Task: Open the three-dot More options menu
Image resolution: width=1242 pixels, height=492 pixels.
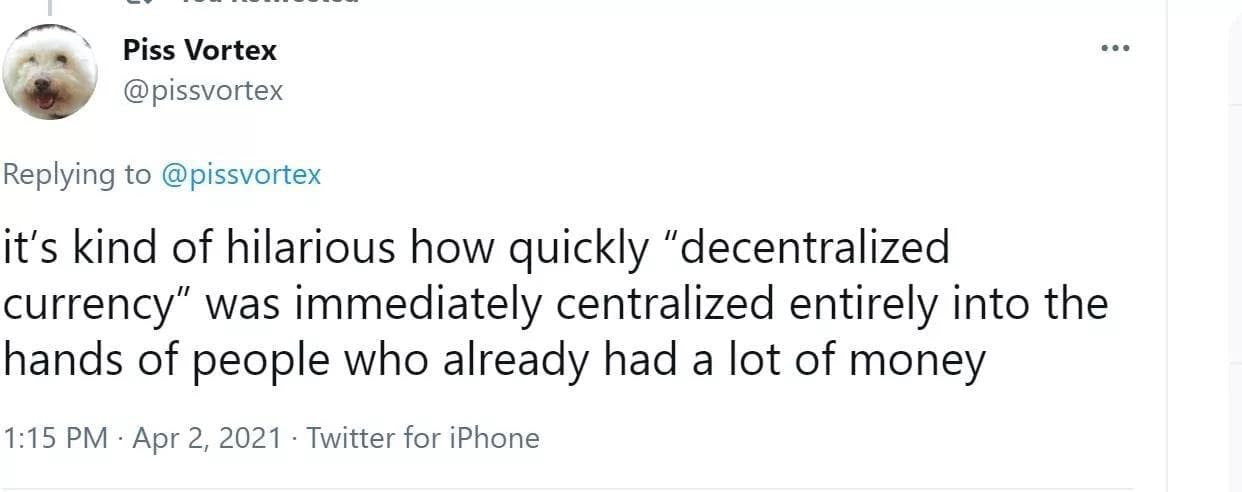Action: click(1114, 48)
